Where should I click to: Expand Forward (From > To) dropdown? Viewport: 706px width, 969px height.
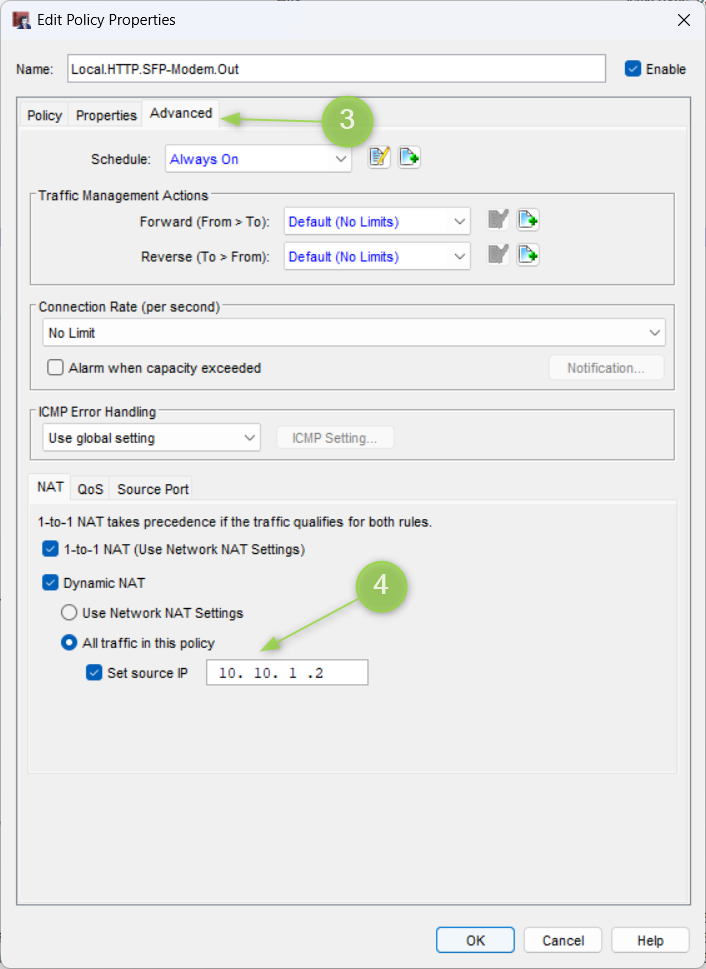377,222
